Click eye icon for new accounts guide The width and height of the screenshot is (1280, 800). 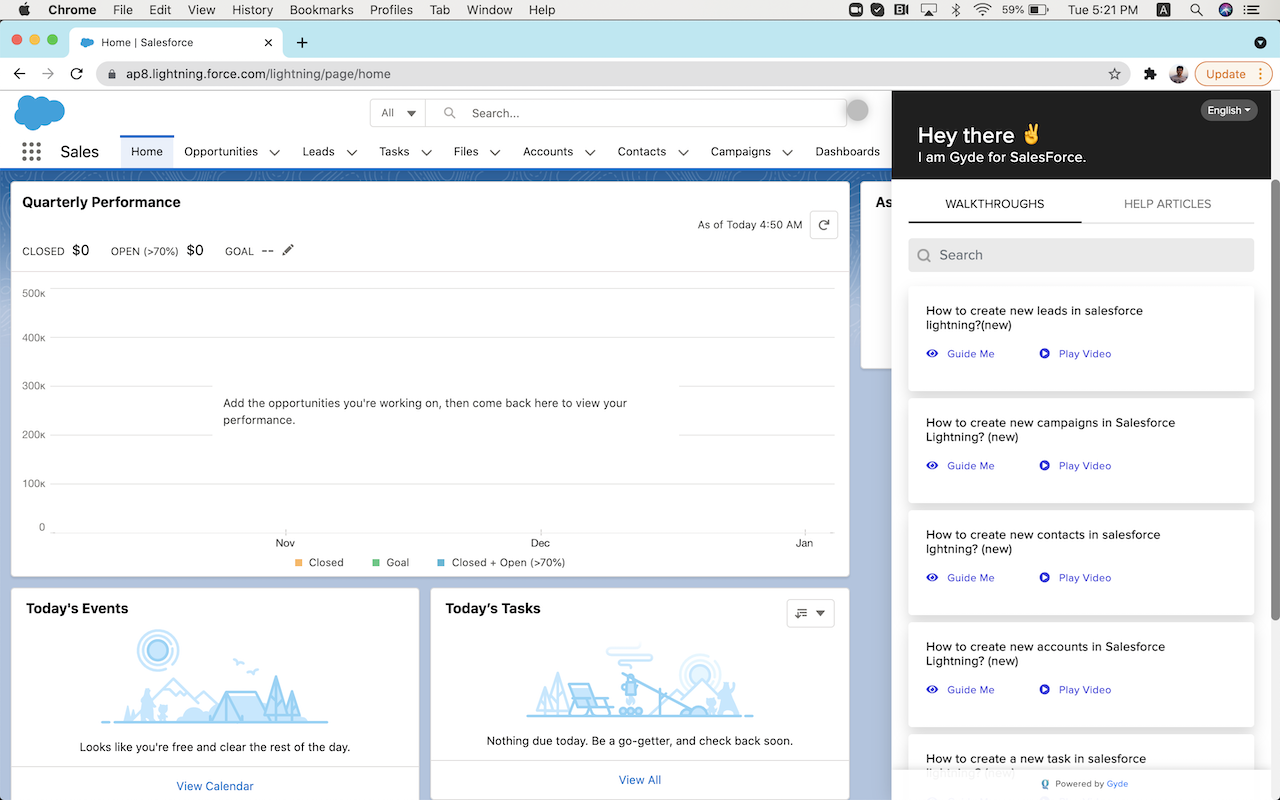pyautogui.click(x=932, y=689)
